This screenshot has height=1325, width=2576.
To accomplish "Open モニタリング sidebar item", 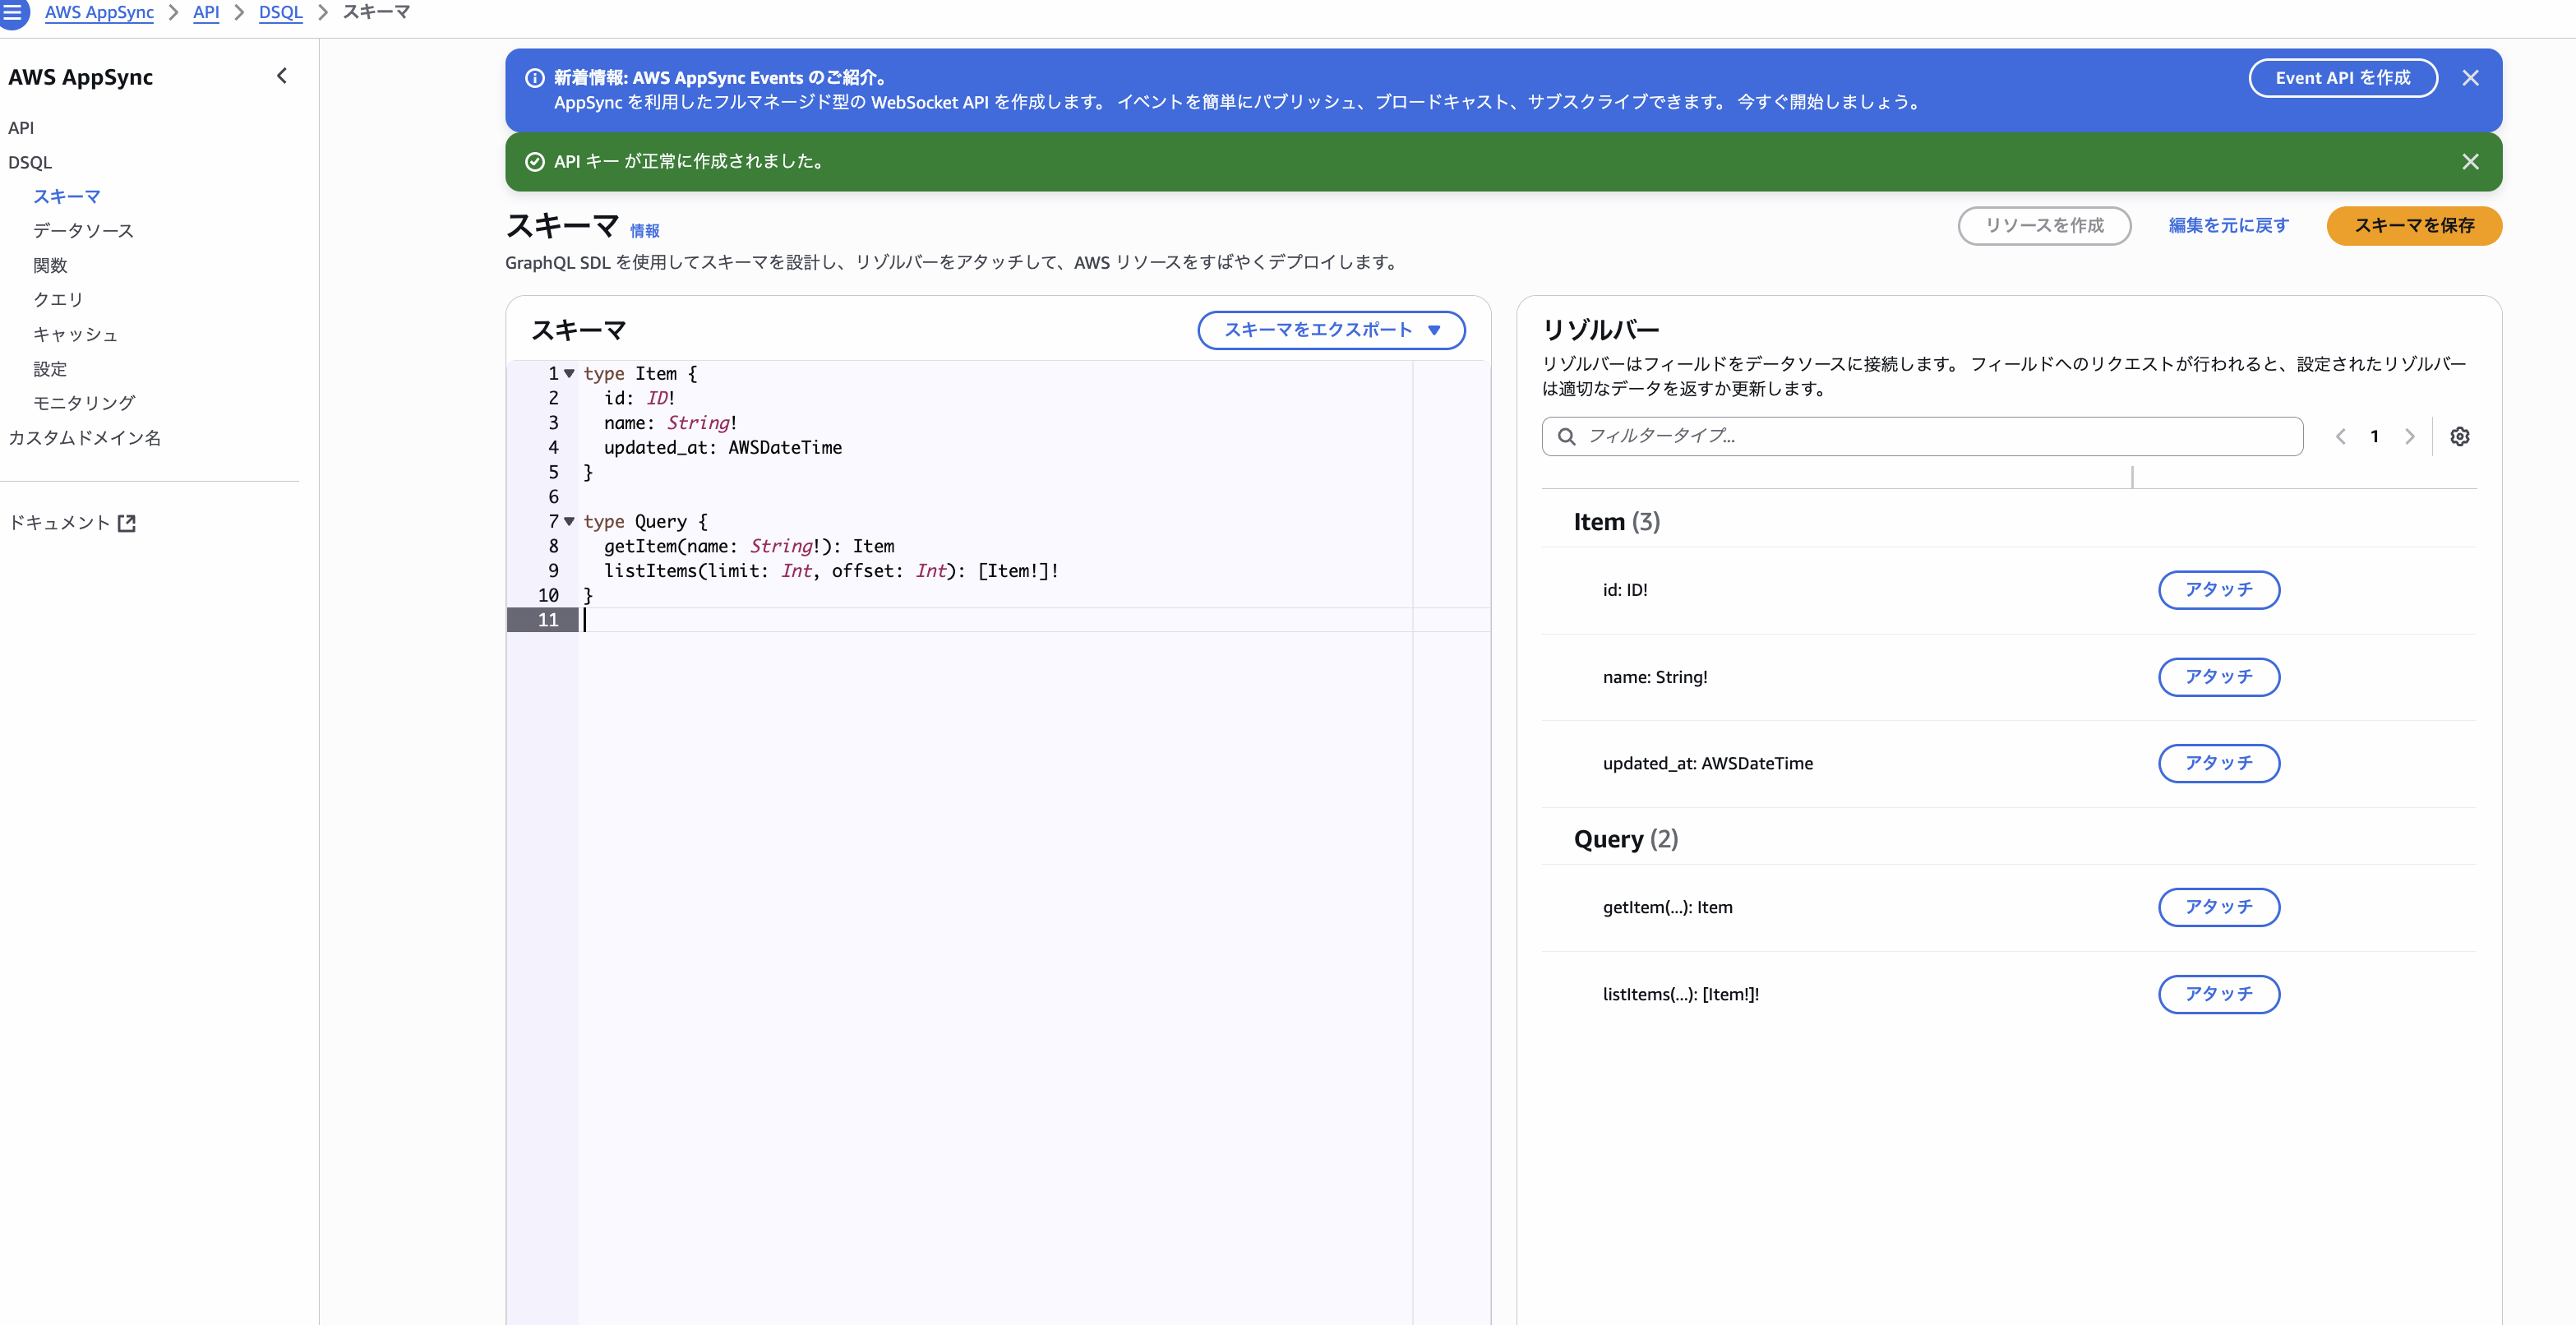I will point(84,403).
